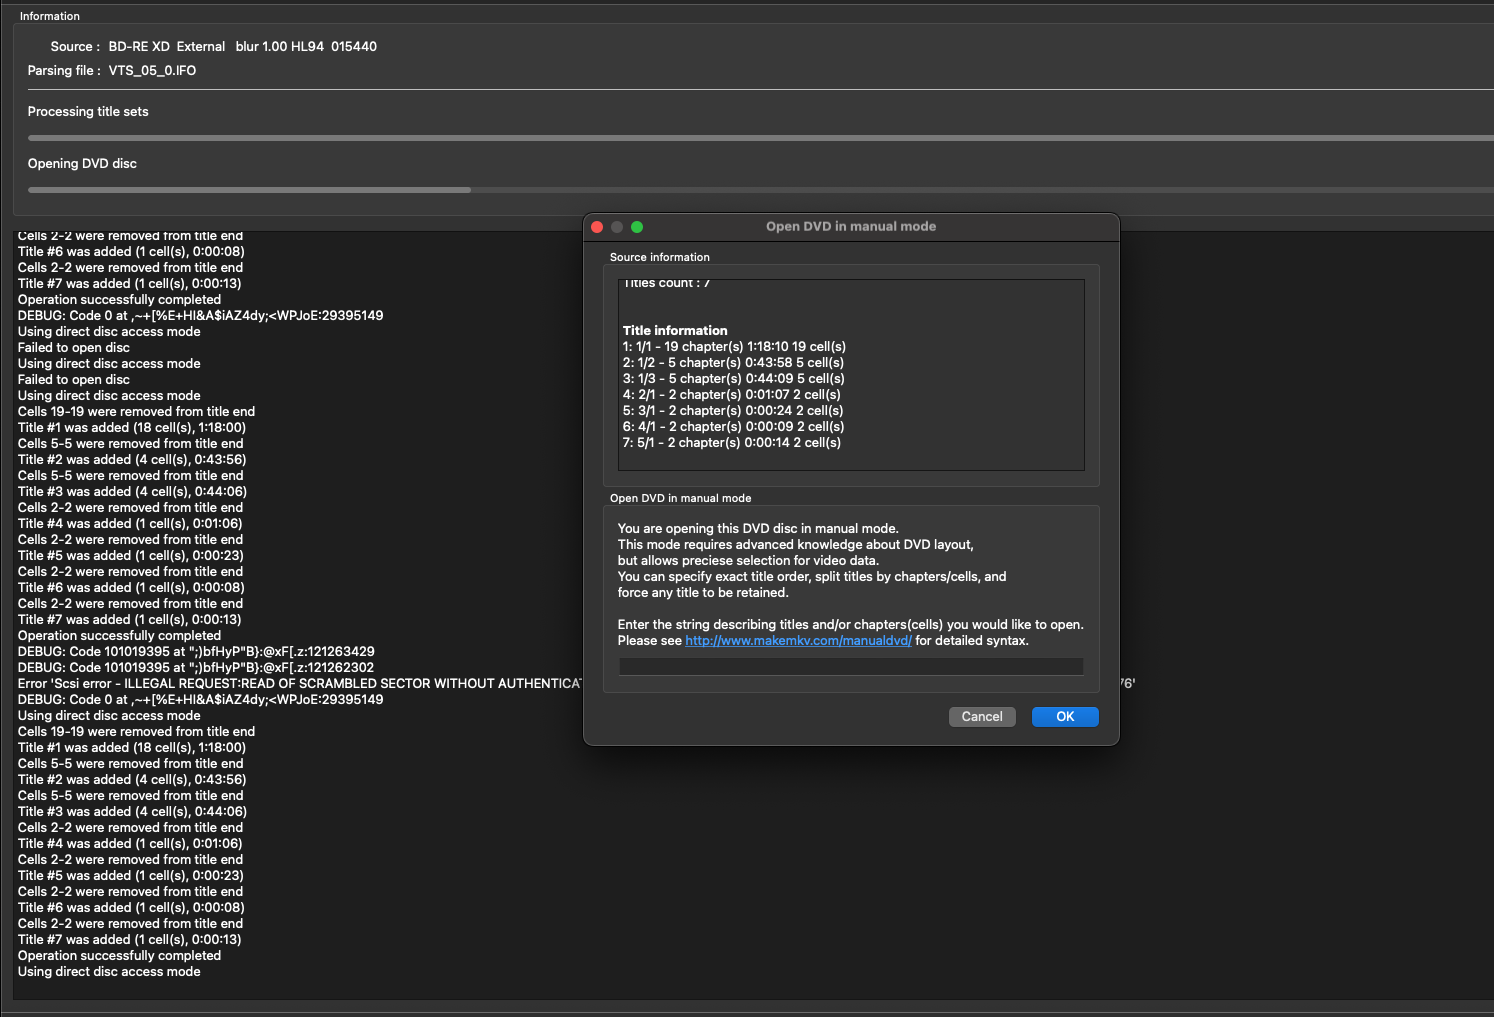Click the Scsi error log line

300,684
